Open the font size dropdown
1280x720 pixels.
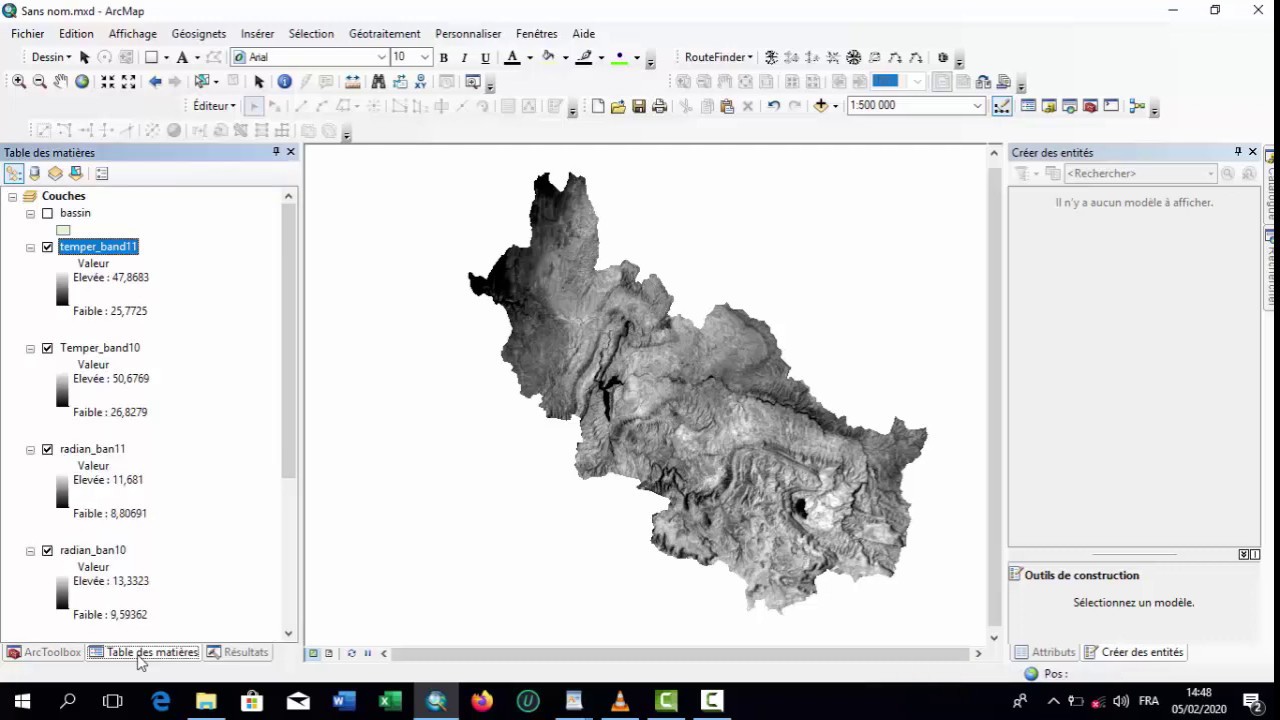(425, 58)
